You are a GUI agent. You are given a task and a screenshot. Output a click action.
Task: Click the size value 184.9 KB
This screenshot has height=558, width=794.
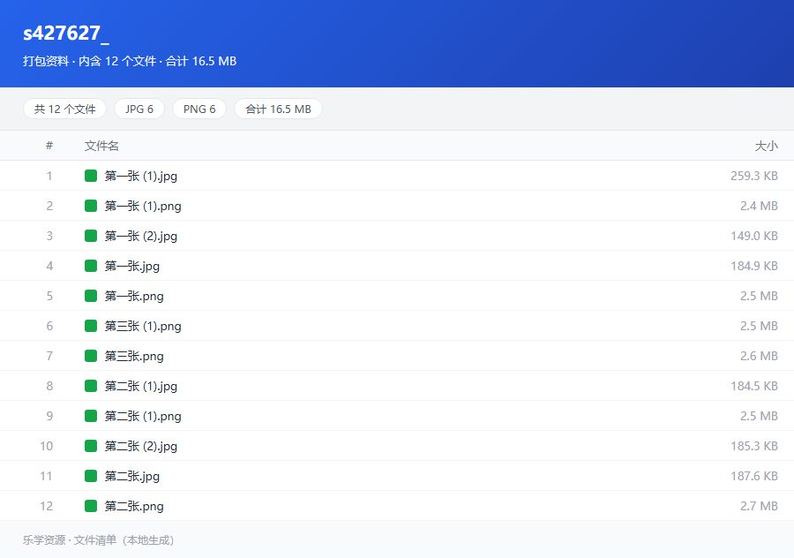[x=754, y=266]
